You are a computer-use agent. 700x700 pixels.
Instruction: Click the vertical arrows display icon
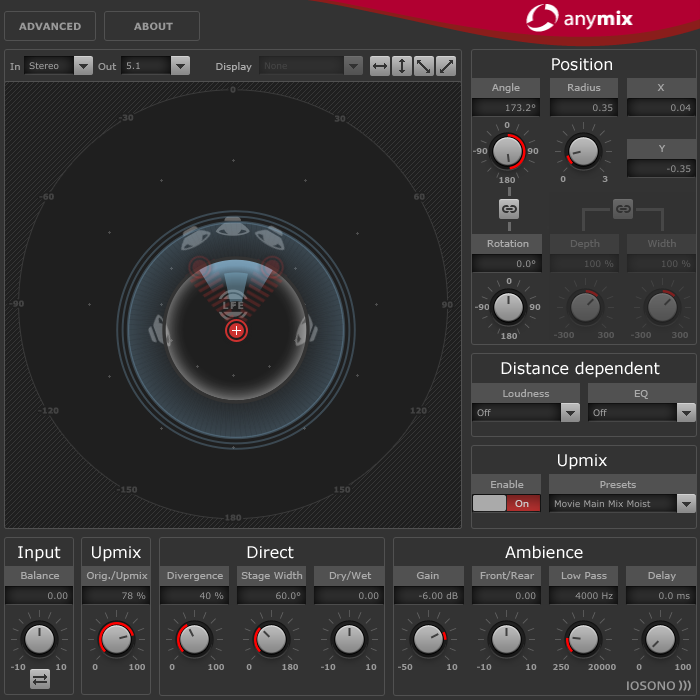[402, 66]
